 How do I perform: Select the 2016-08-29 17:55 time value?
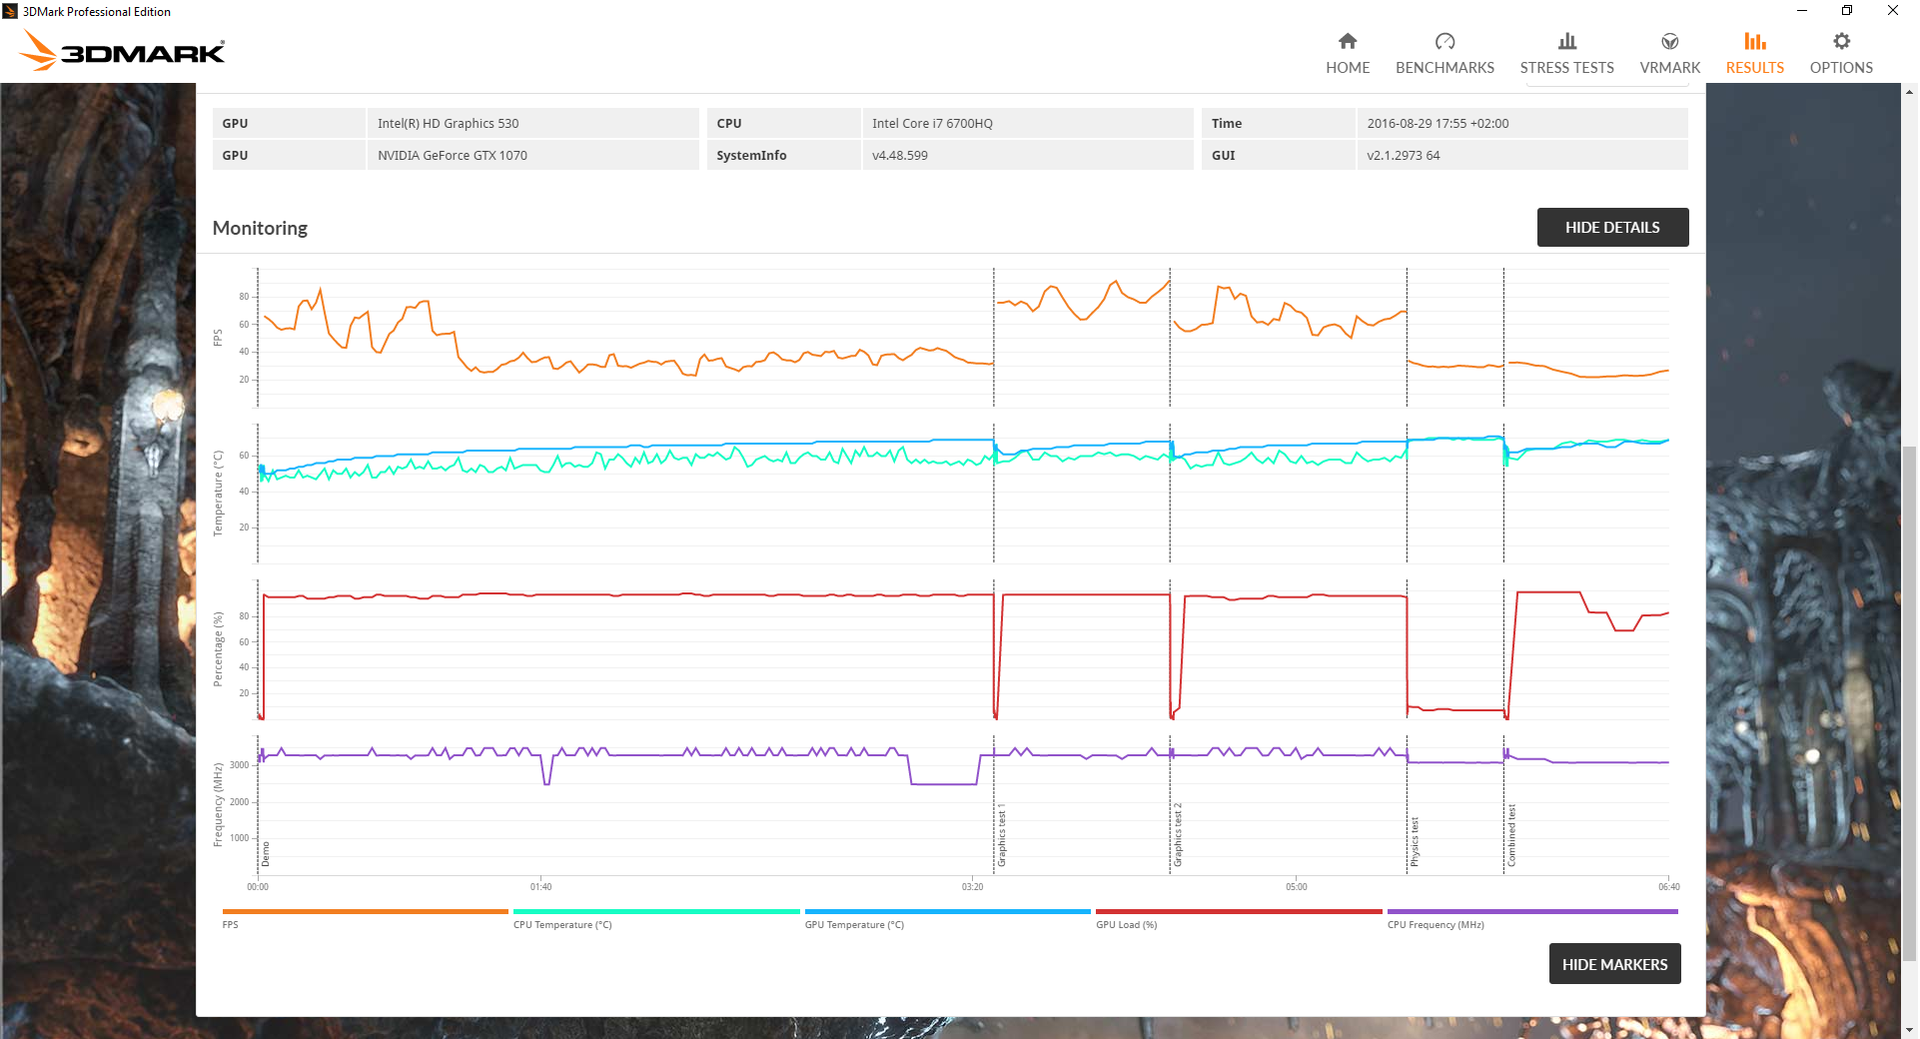pyautogui.click(x=1437, y=123)
